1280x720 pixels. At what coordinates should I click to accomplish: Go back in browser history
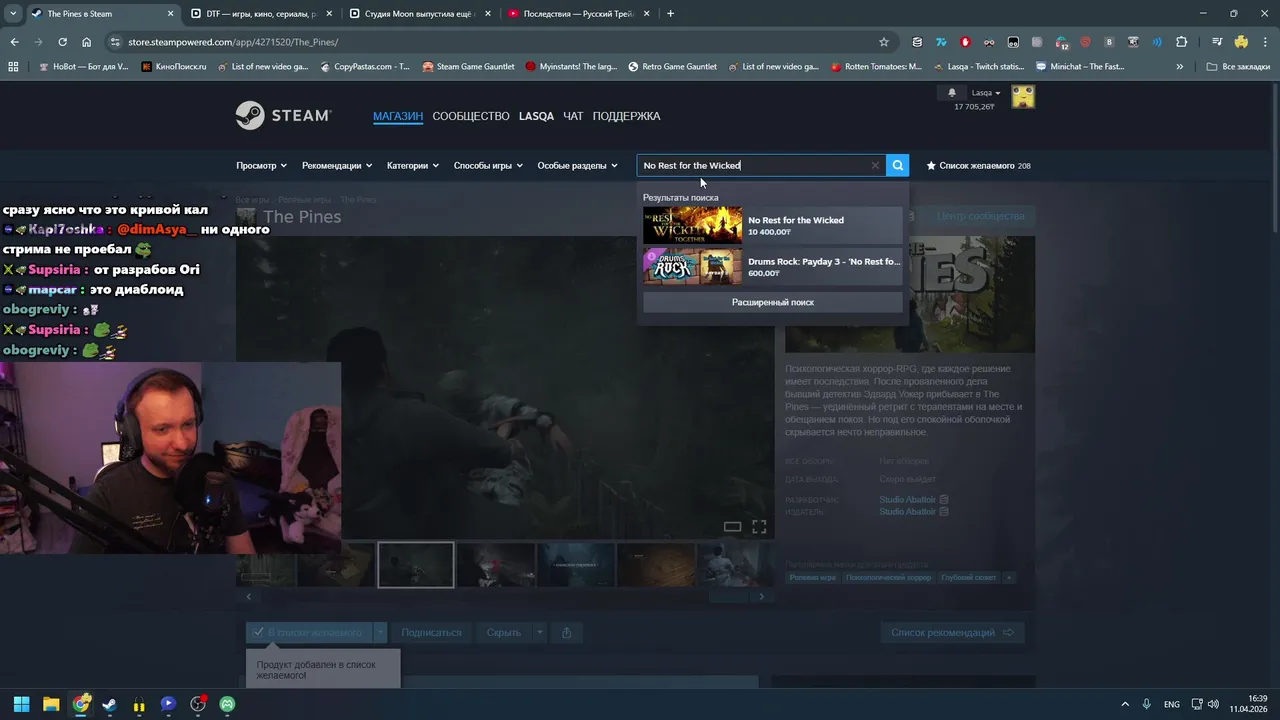(14, 42)
